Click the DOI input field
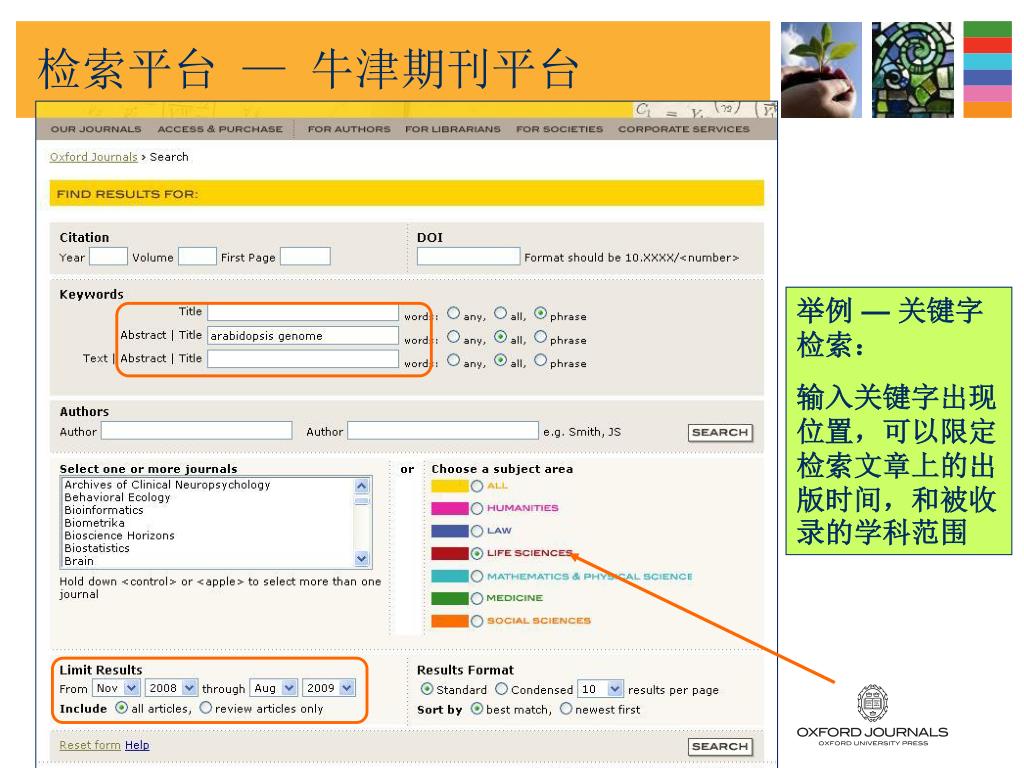The width and height of the screenshot is (1024, 768). [468, 256]
